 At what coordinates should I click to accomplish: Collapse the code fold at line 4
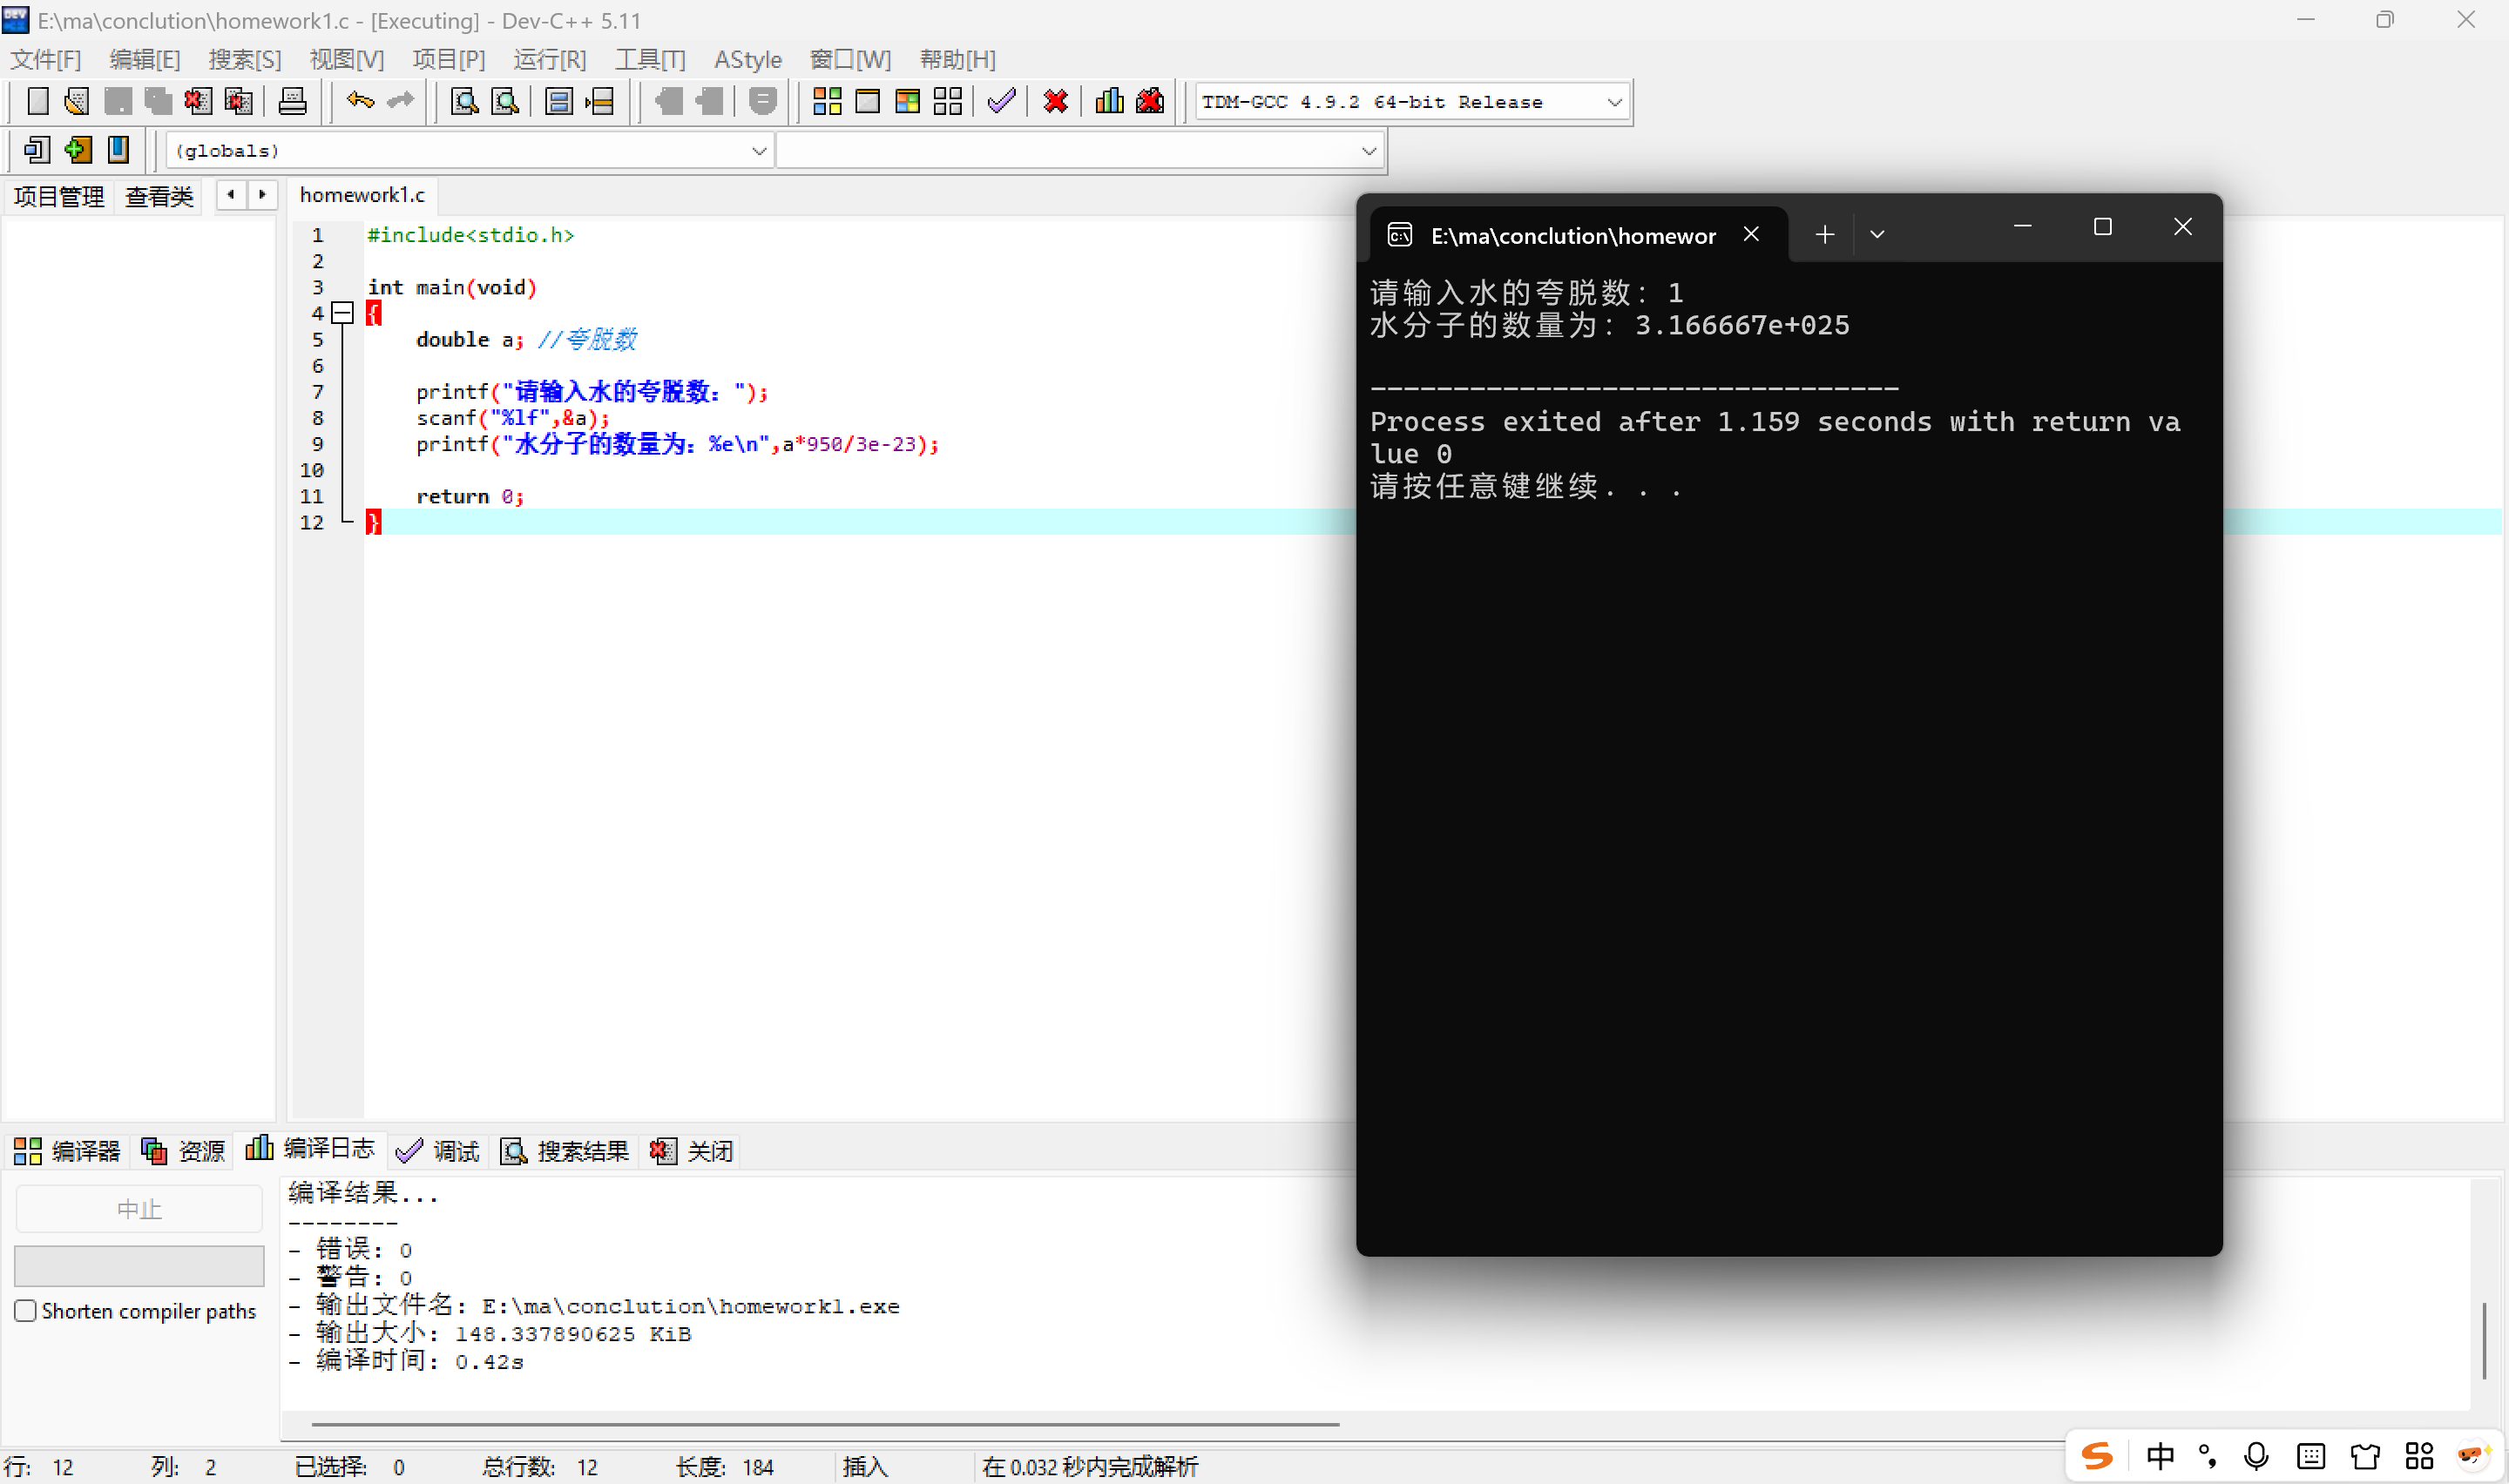tap(343, 313)
